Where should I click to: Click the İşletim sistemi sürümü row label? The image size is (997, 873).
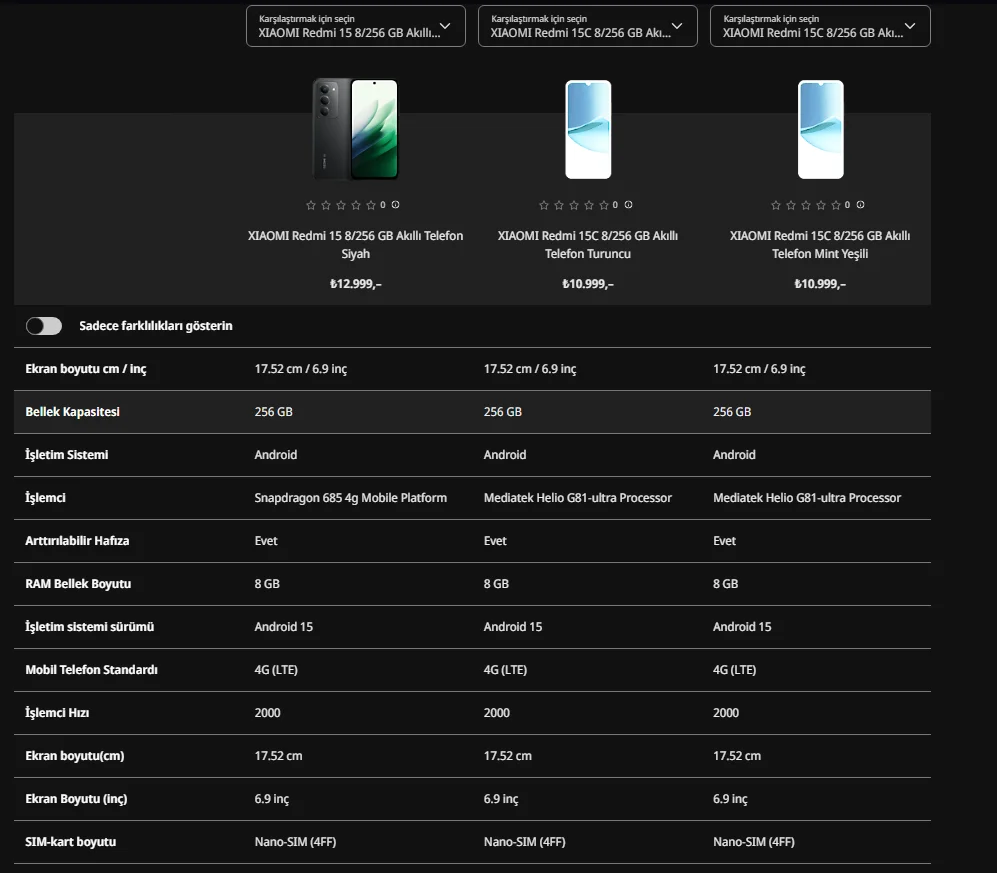point(90,626)
